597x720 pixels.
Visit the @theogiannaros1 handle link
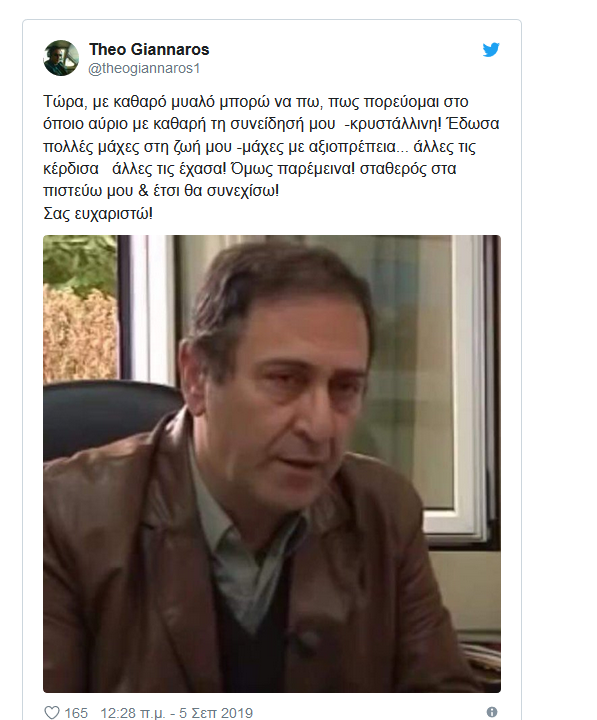click(x=144, y=68)
